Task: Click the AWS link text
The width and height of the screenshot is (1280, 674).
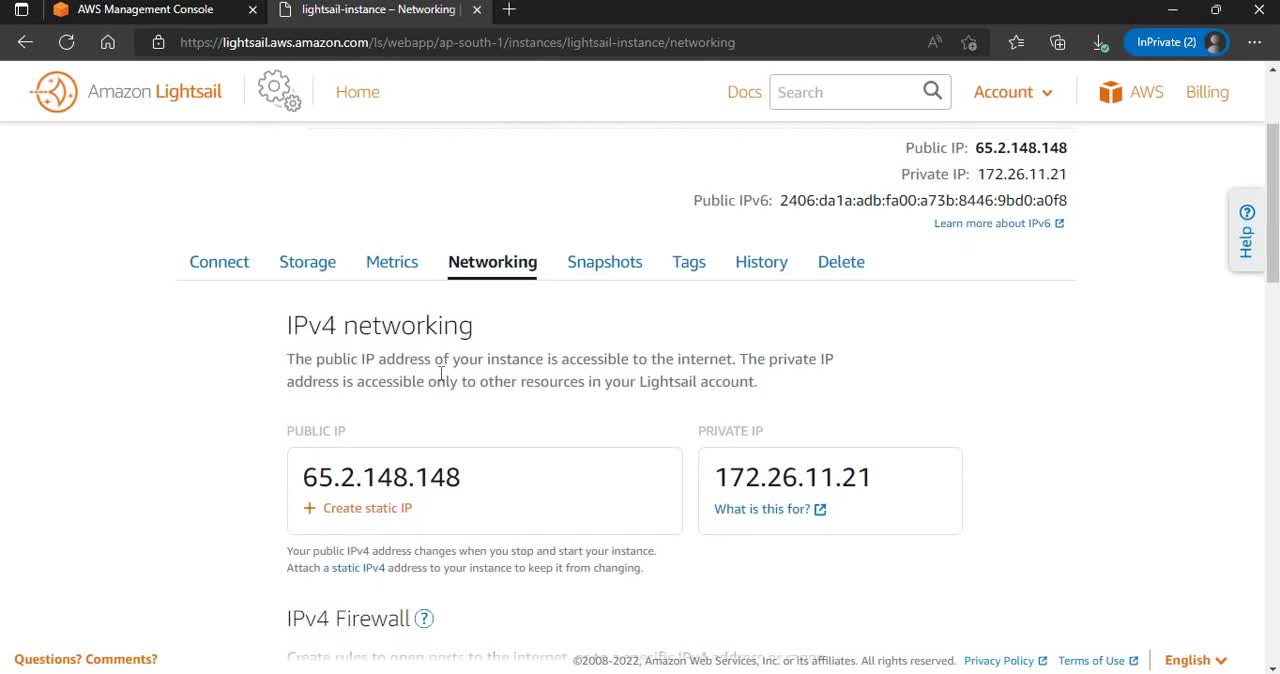Action: click(1147, 92)
